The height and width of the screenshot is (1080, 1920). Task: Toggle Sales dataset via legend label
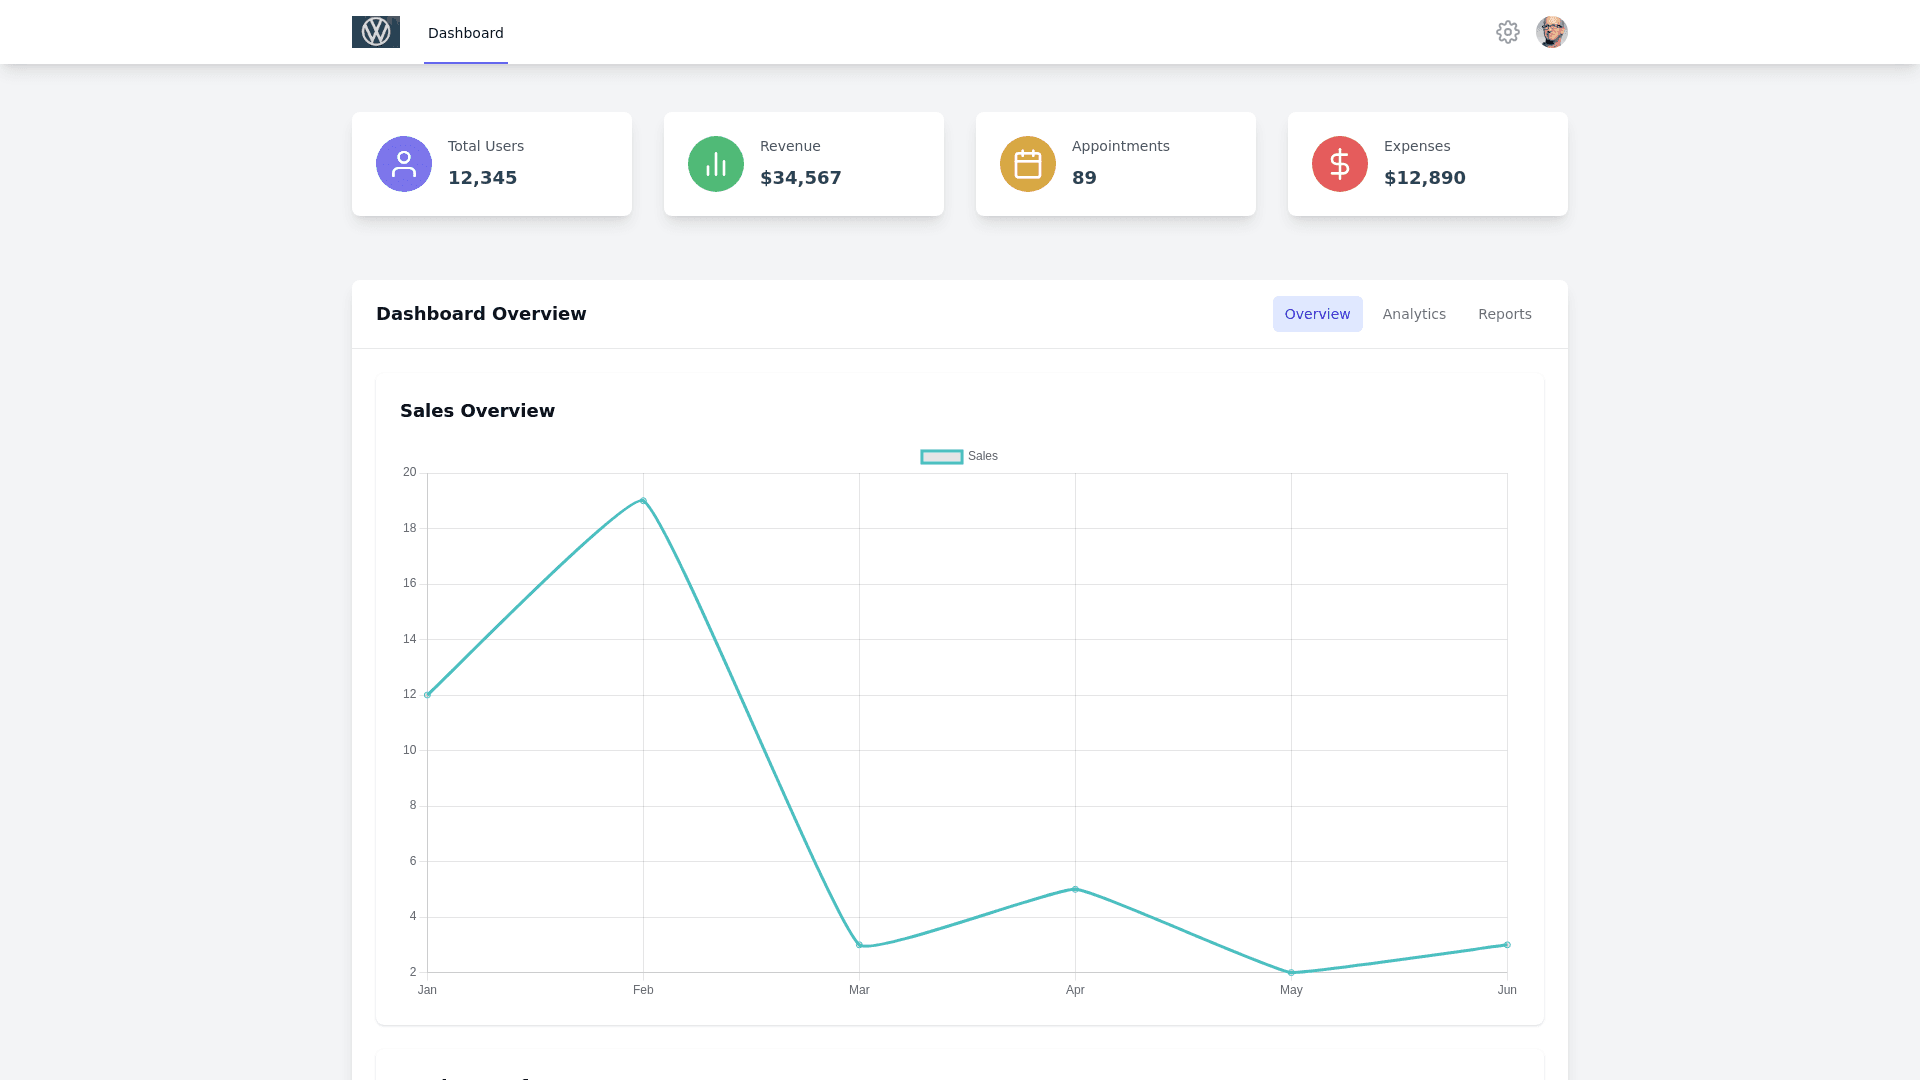982,456
